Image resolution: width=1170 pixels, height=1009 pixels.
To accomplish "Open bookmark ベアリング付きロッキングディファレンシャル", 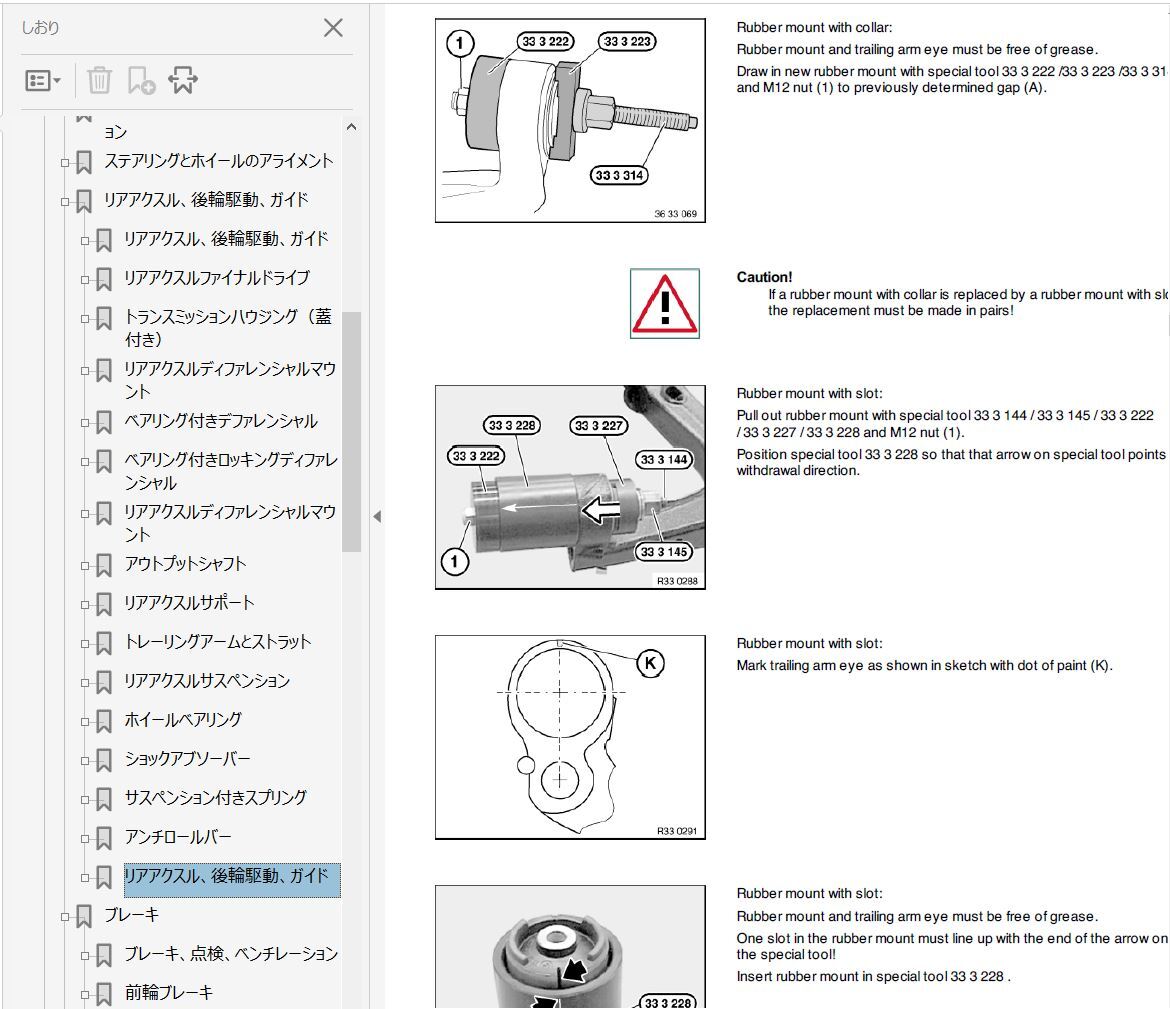I will [x=231, y=471].
